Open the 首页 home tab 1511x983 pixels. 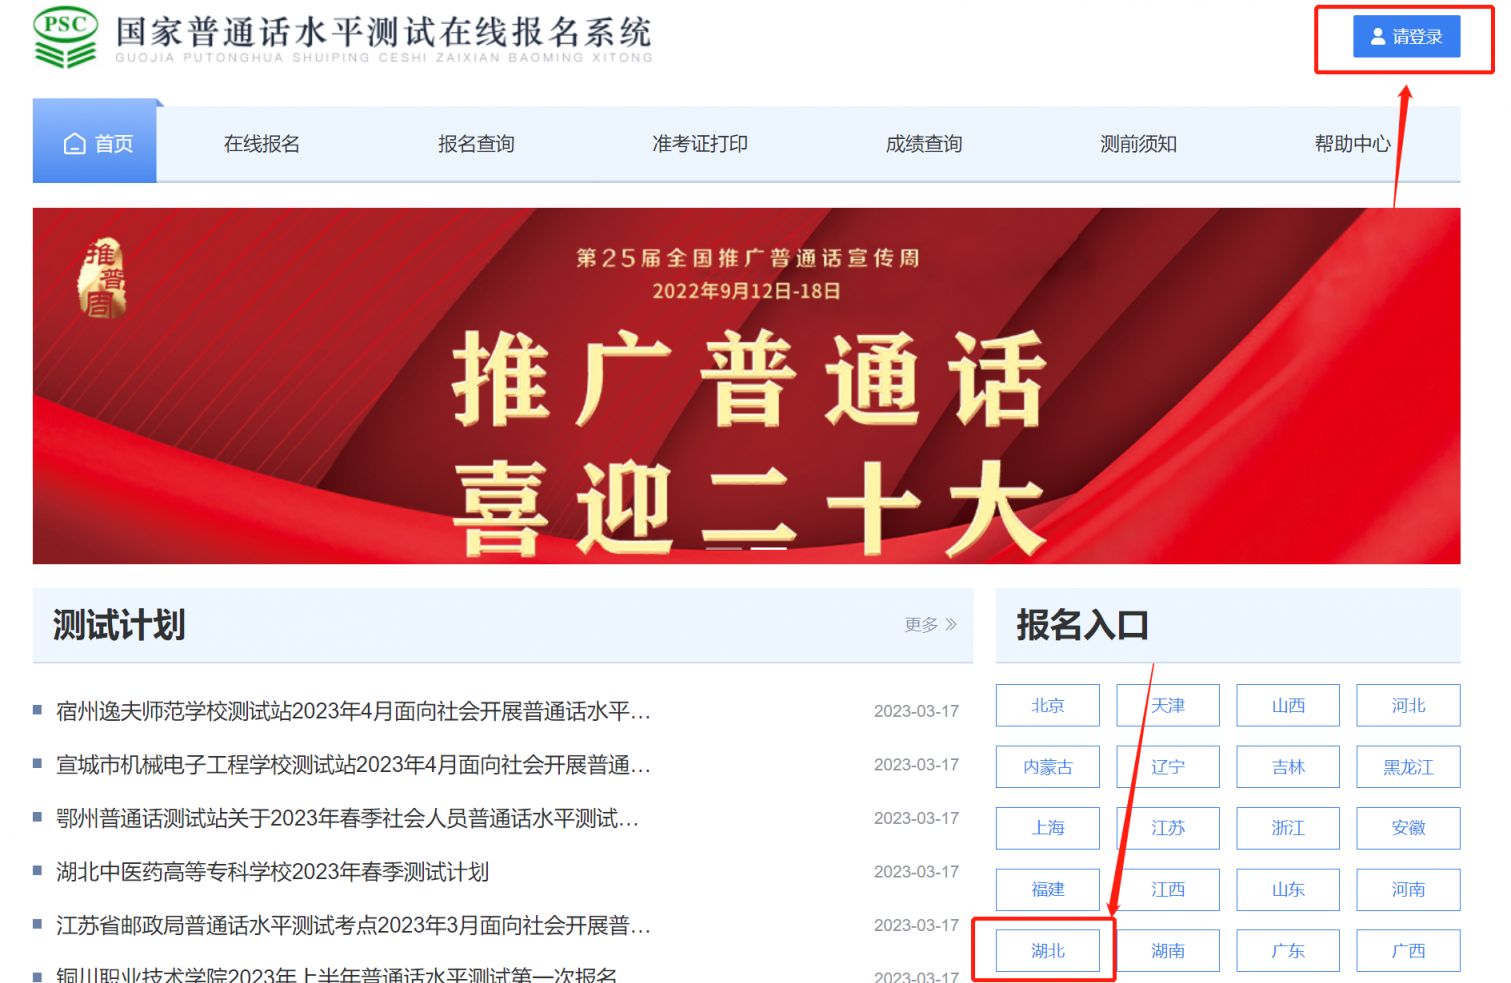pyautogui.click(x=97, y=144)
